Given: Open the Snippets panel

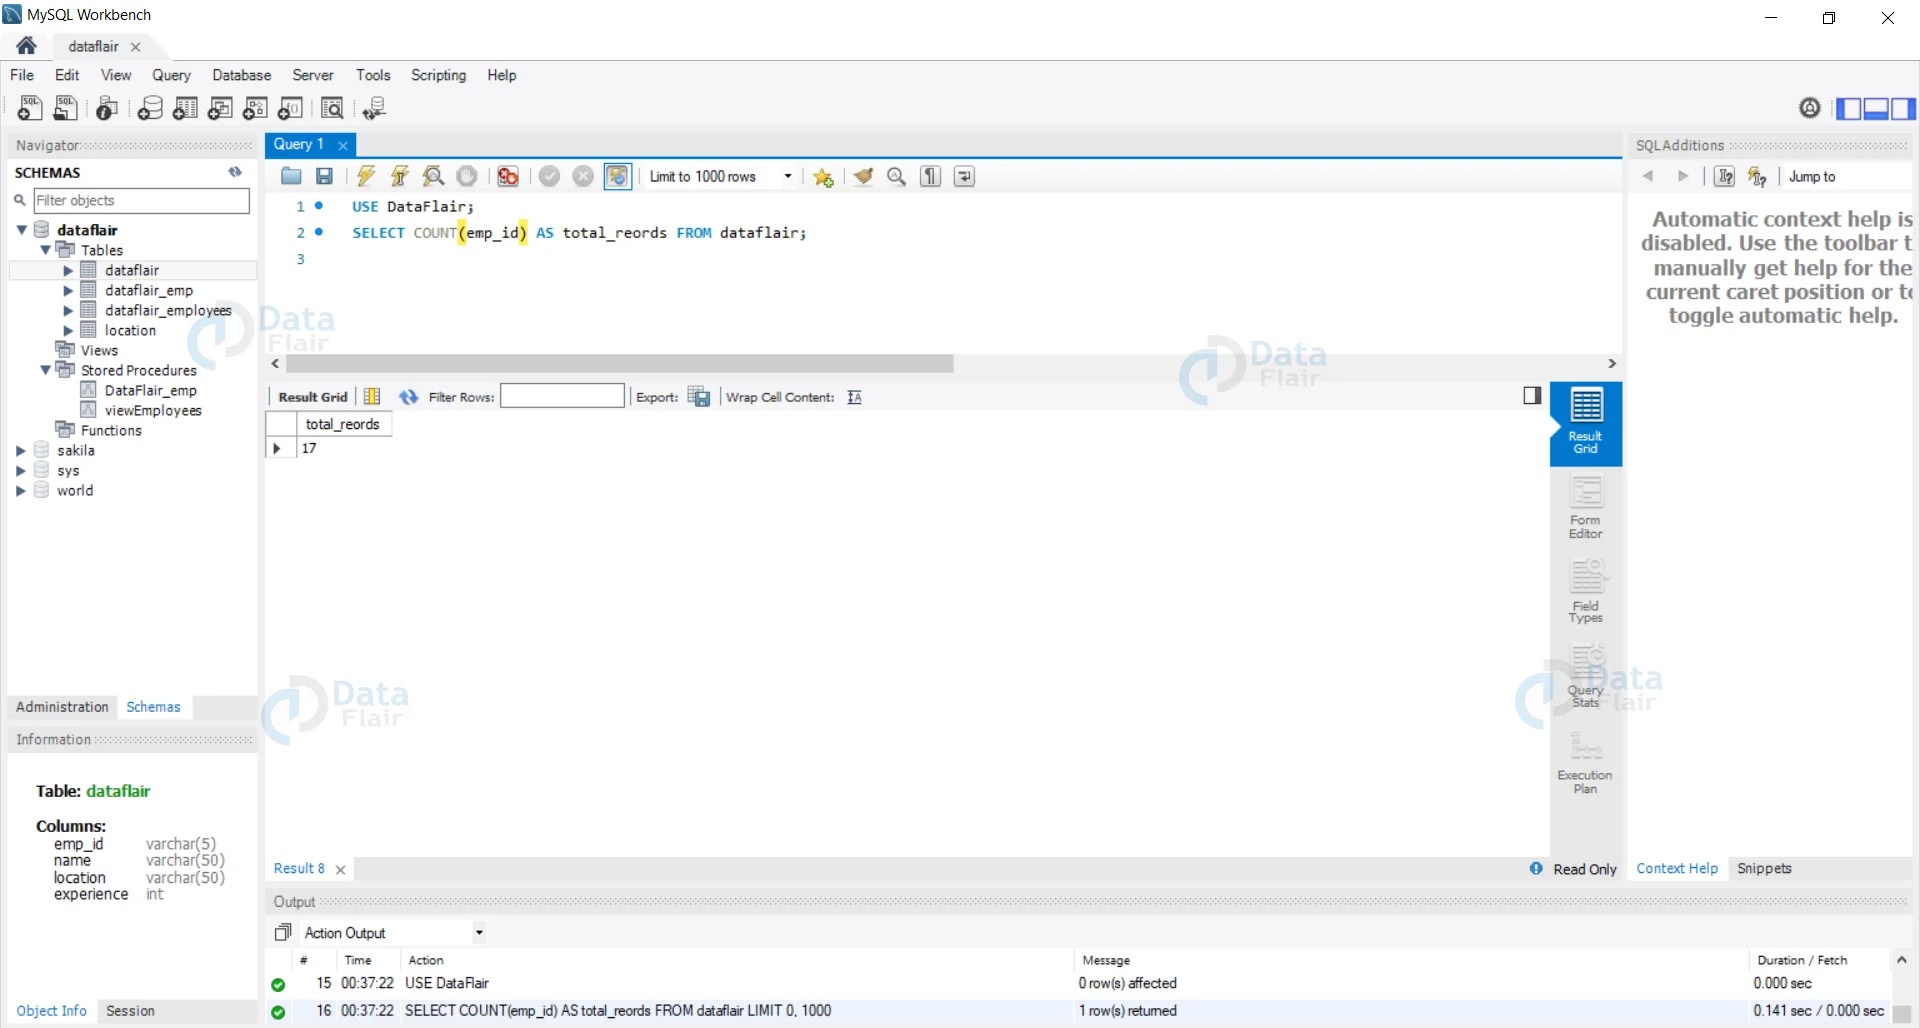Looking at the screenshot, I should click(x=1764, y=868).
